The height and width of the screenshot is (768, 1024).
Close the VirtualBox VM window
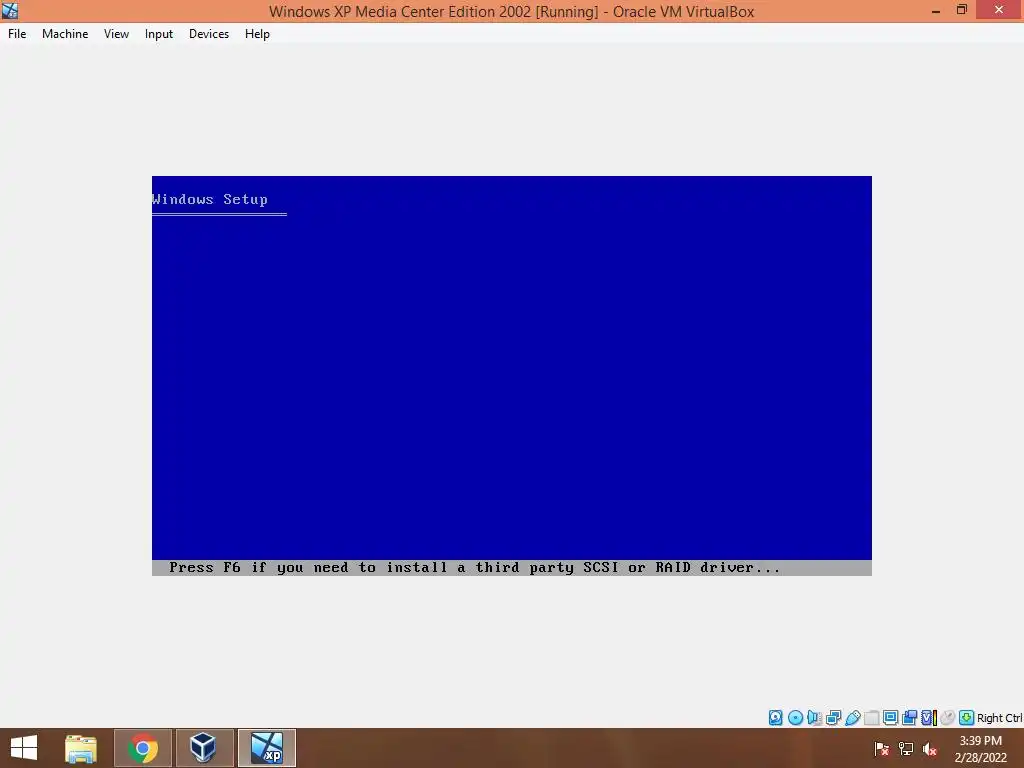point(999,10)
